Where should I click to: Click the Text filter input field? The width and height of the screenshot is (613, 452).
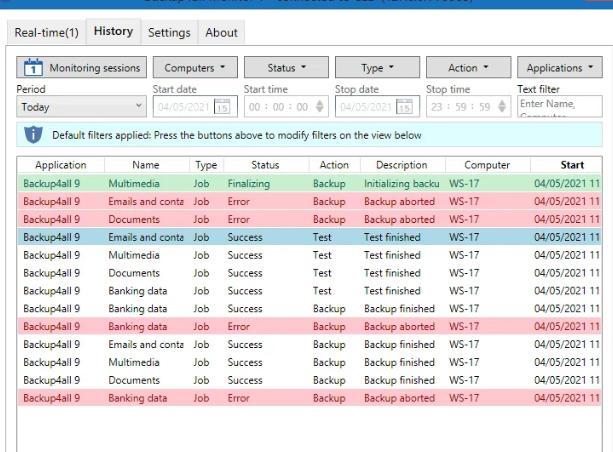(x=559, y=106)
